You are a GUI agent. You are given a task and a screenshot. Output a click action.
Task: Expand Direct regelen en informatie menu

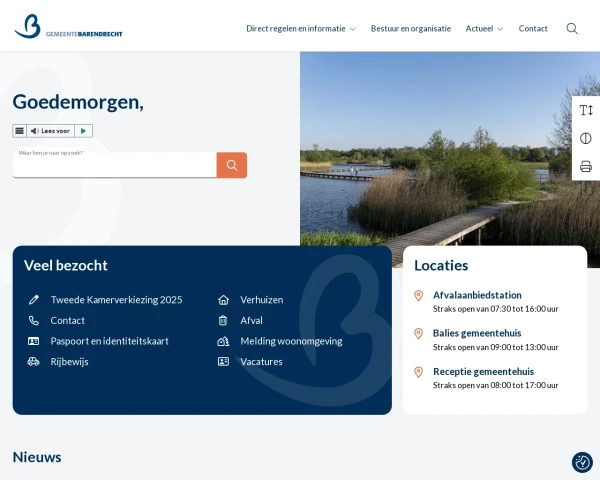click(x=300, y=28)
